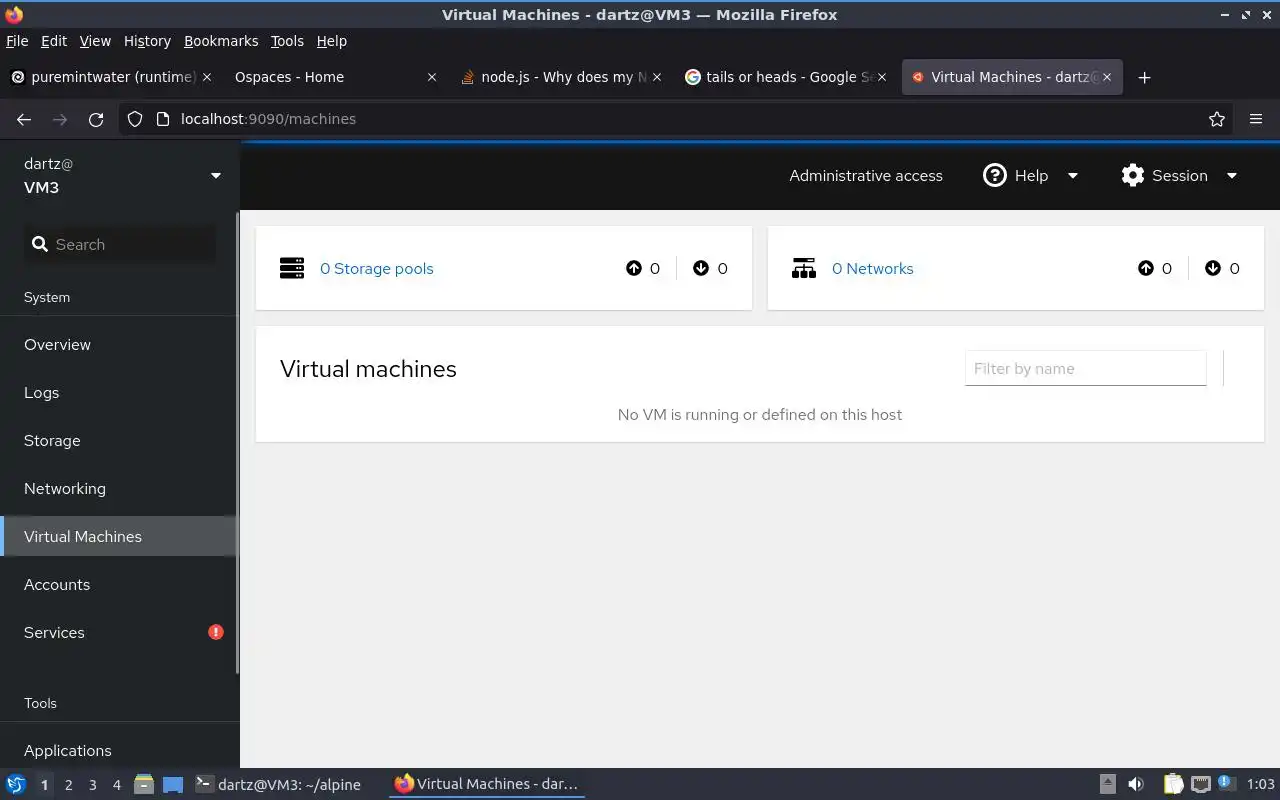Open the Firefox Help menu
The width and height of the screenshot is (1280, 800).
coord(332,41)
